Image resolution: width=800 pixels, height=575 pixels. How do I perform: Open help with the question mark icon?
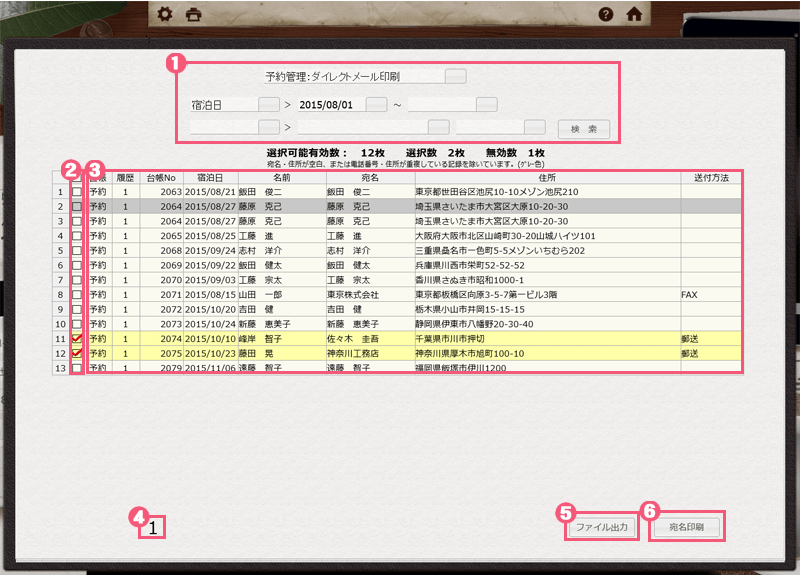coord(605,14)
